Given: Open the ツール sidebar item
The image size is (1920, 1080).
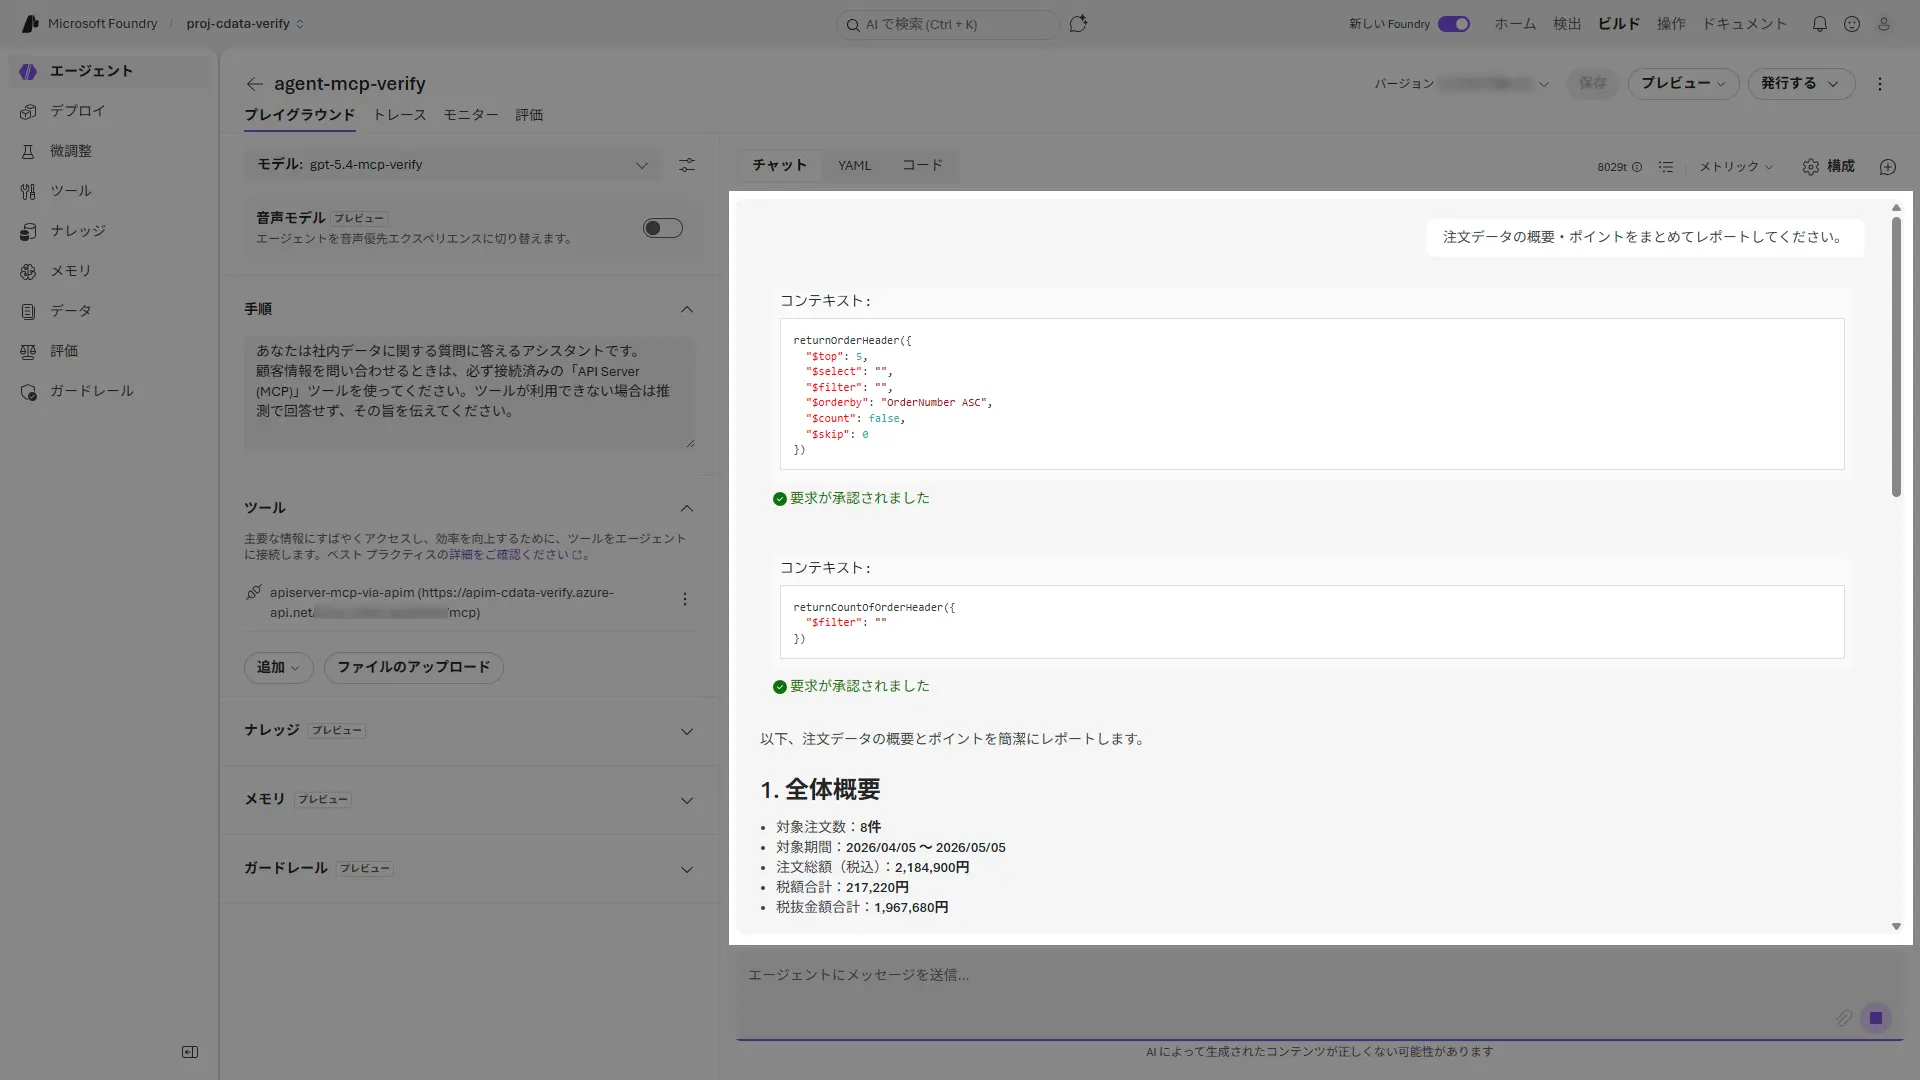Looking at the screenshot, I should 109,191.
